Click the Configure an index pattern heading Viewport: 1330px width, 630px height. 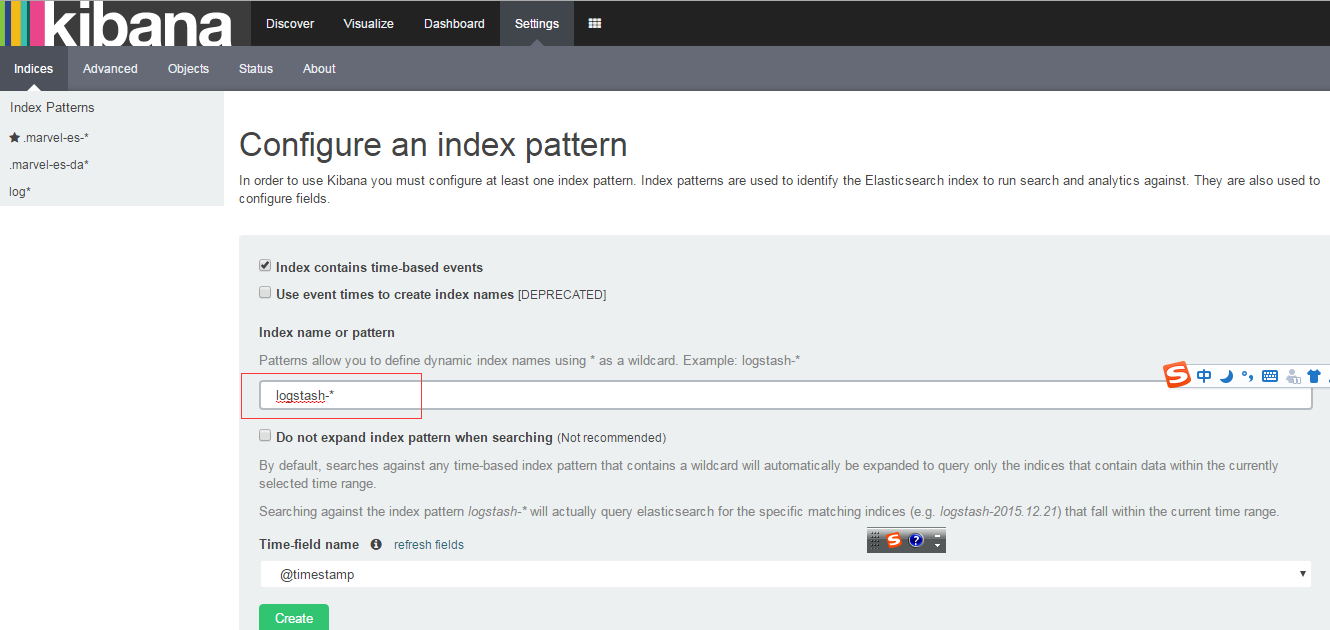tap(433, 145)
